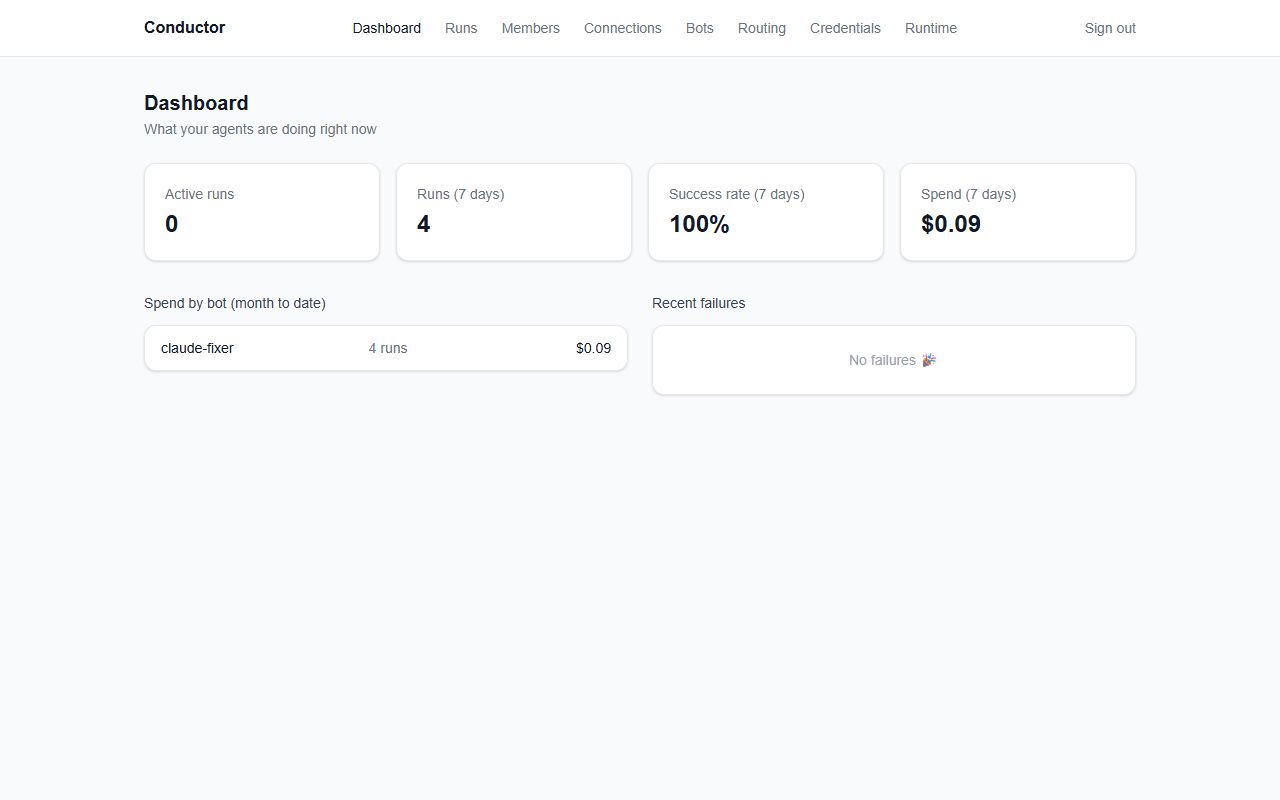Navigate to Connections
This screenshot has width=1280, height=800.
(622, 28)
